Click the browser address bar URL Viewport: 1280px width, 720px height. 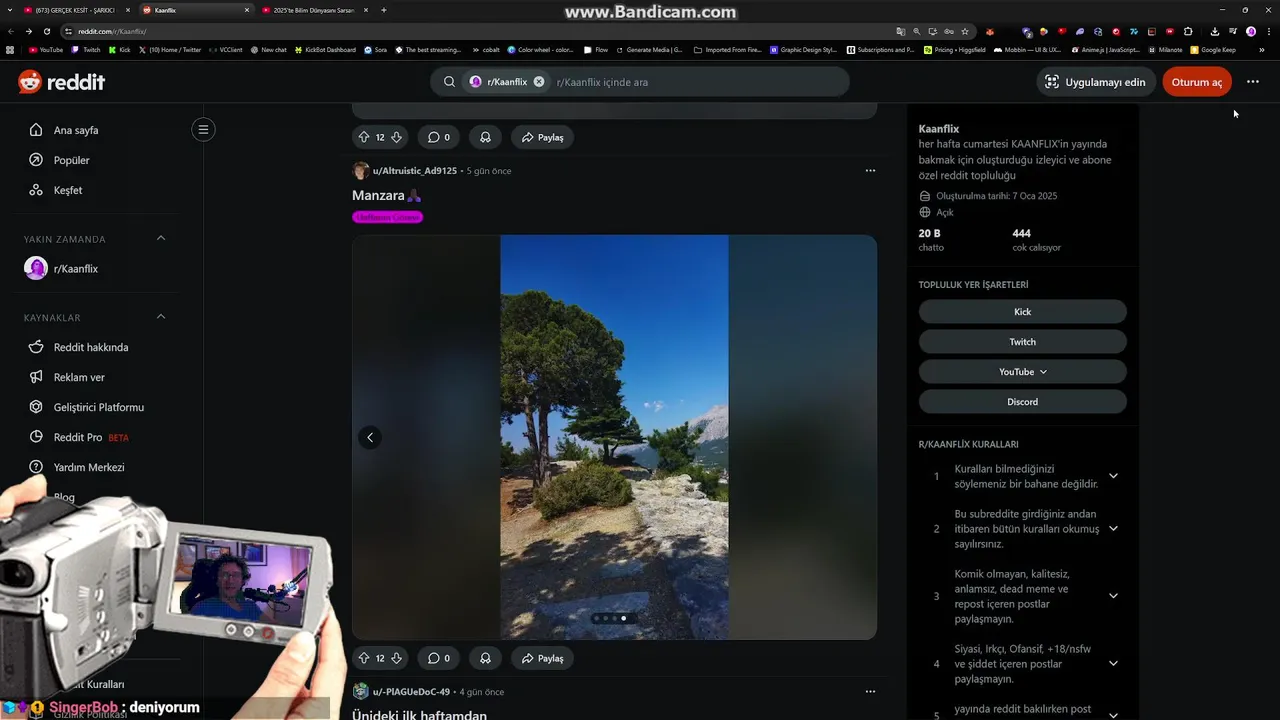coord(112,31)
